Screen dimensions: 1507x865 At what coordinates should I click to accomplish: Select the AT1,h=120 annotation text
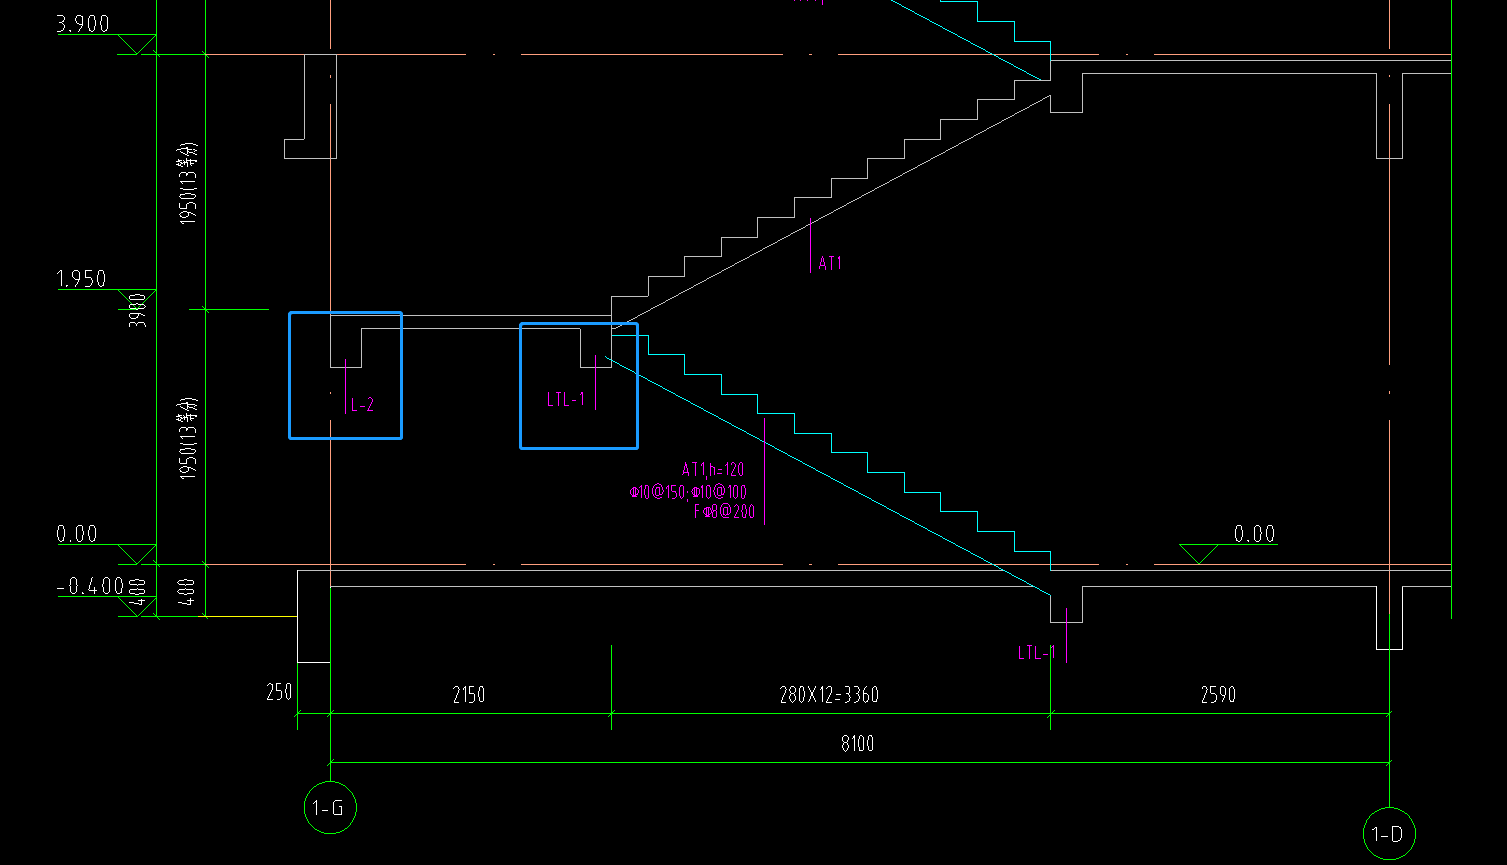tap(713, 469)
